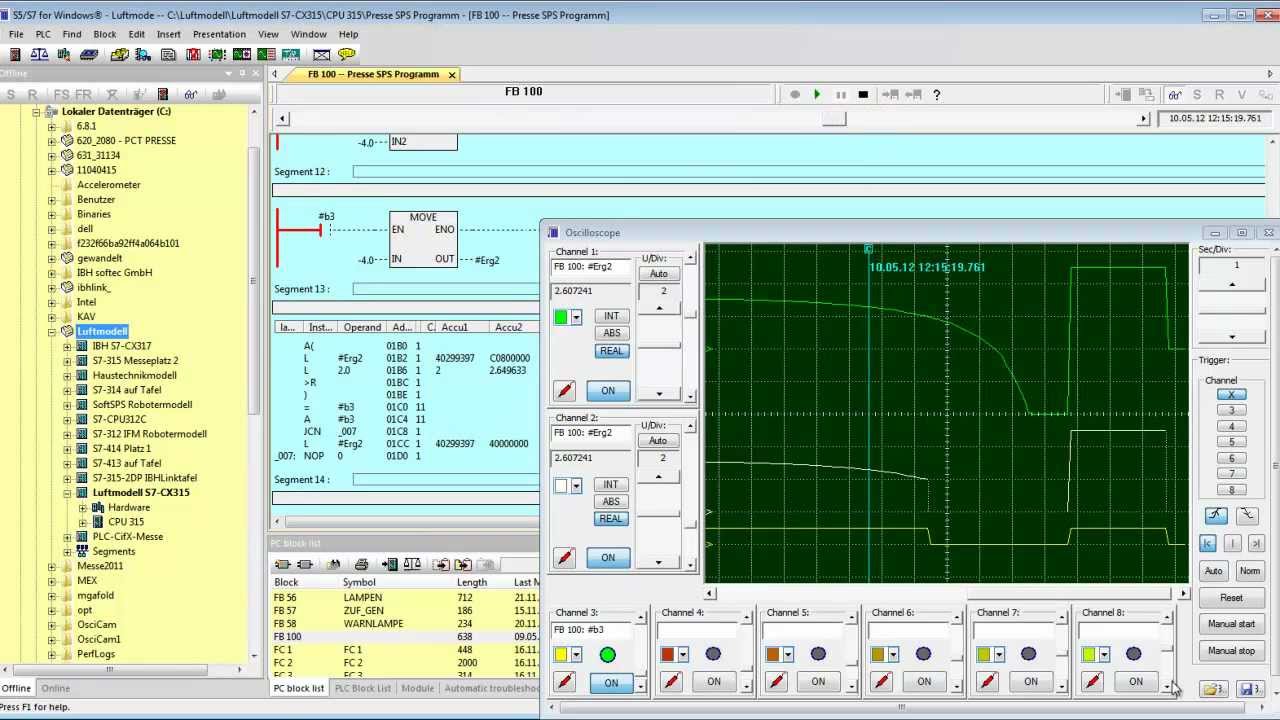The image size is (1280, 720).
Task: Click the Channel 8 red probe icon
Action: 1092,682
